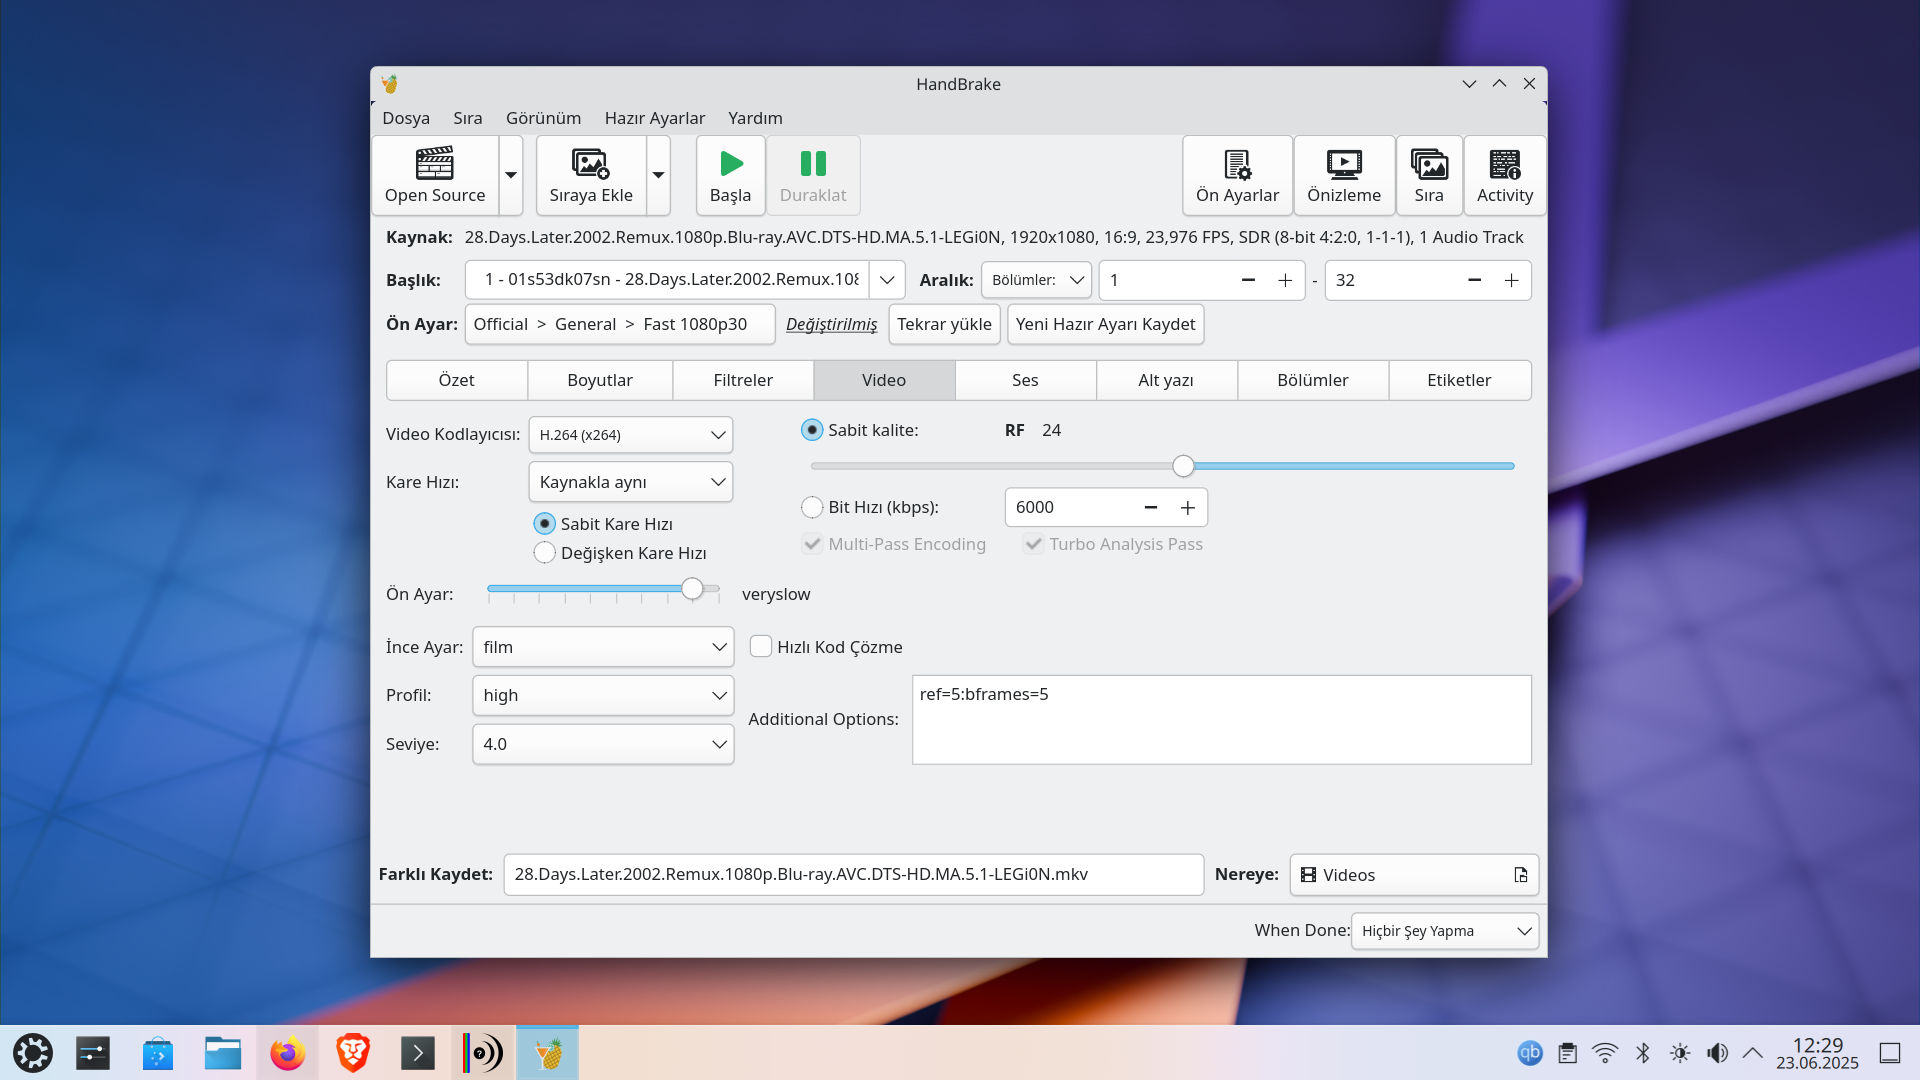Open the Profil high dropdown
This screenshot has height=1080, width=1920.
point(603,695)
